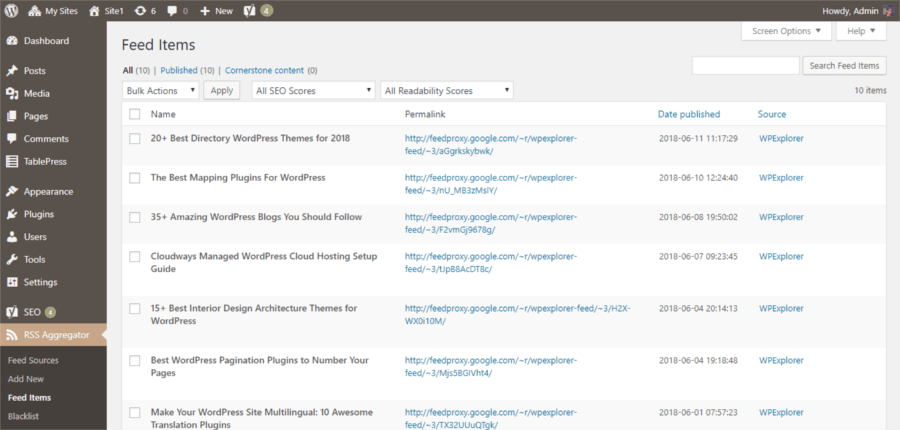Click the Pages icon in sidebar
900x430 pixels.
(x=11, y=116)
